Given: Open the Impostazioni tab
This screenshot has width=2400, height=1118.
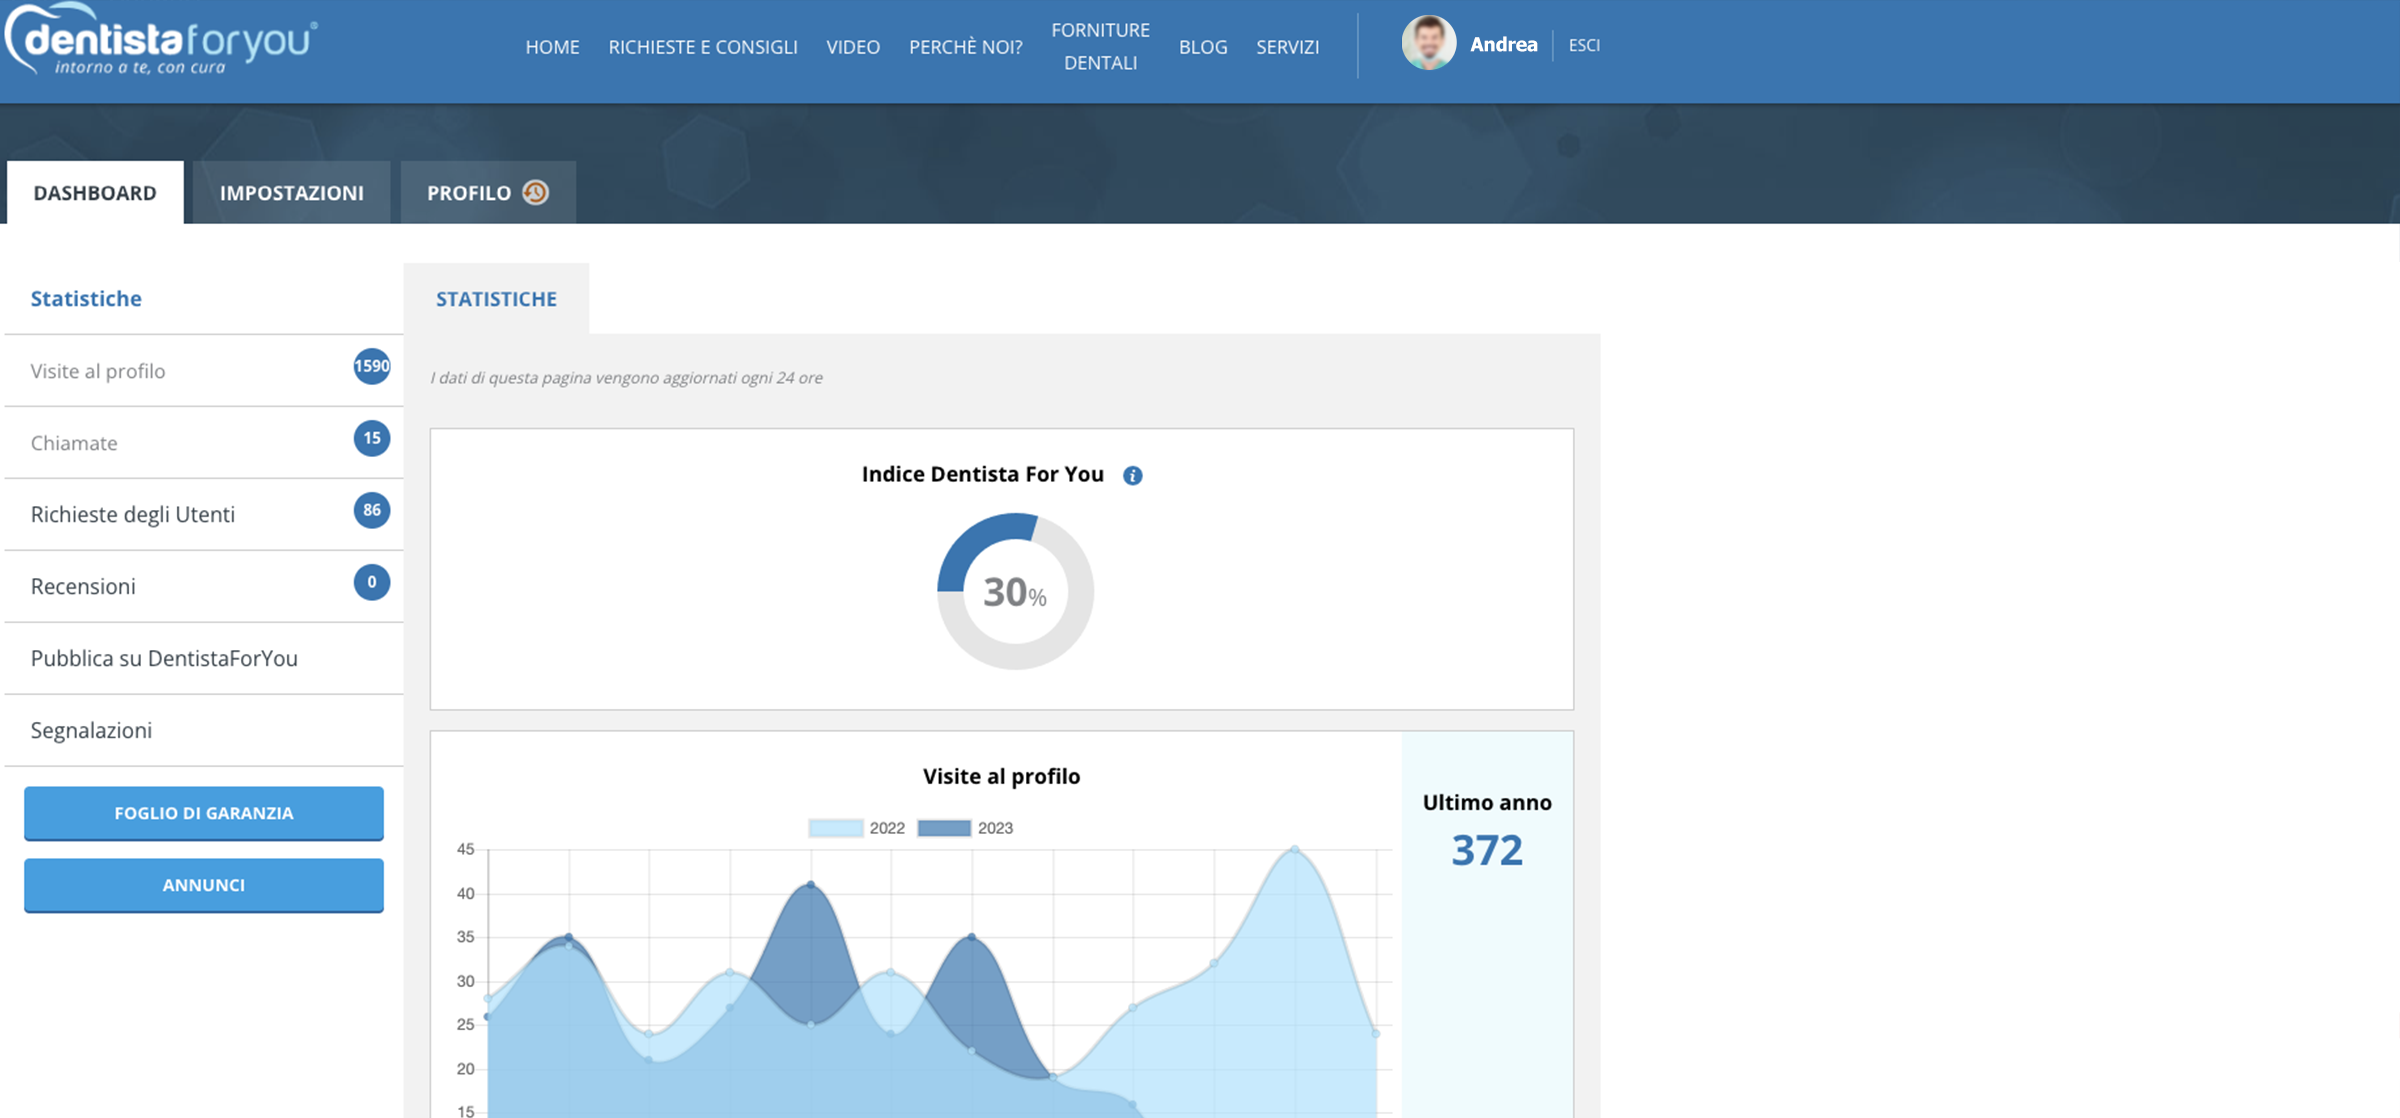Looking at the screenshot, I should [291, 193].
